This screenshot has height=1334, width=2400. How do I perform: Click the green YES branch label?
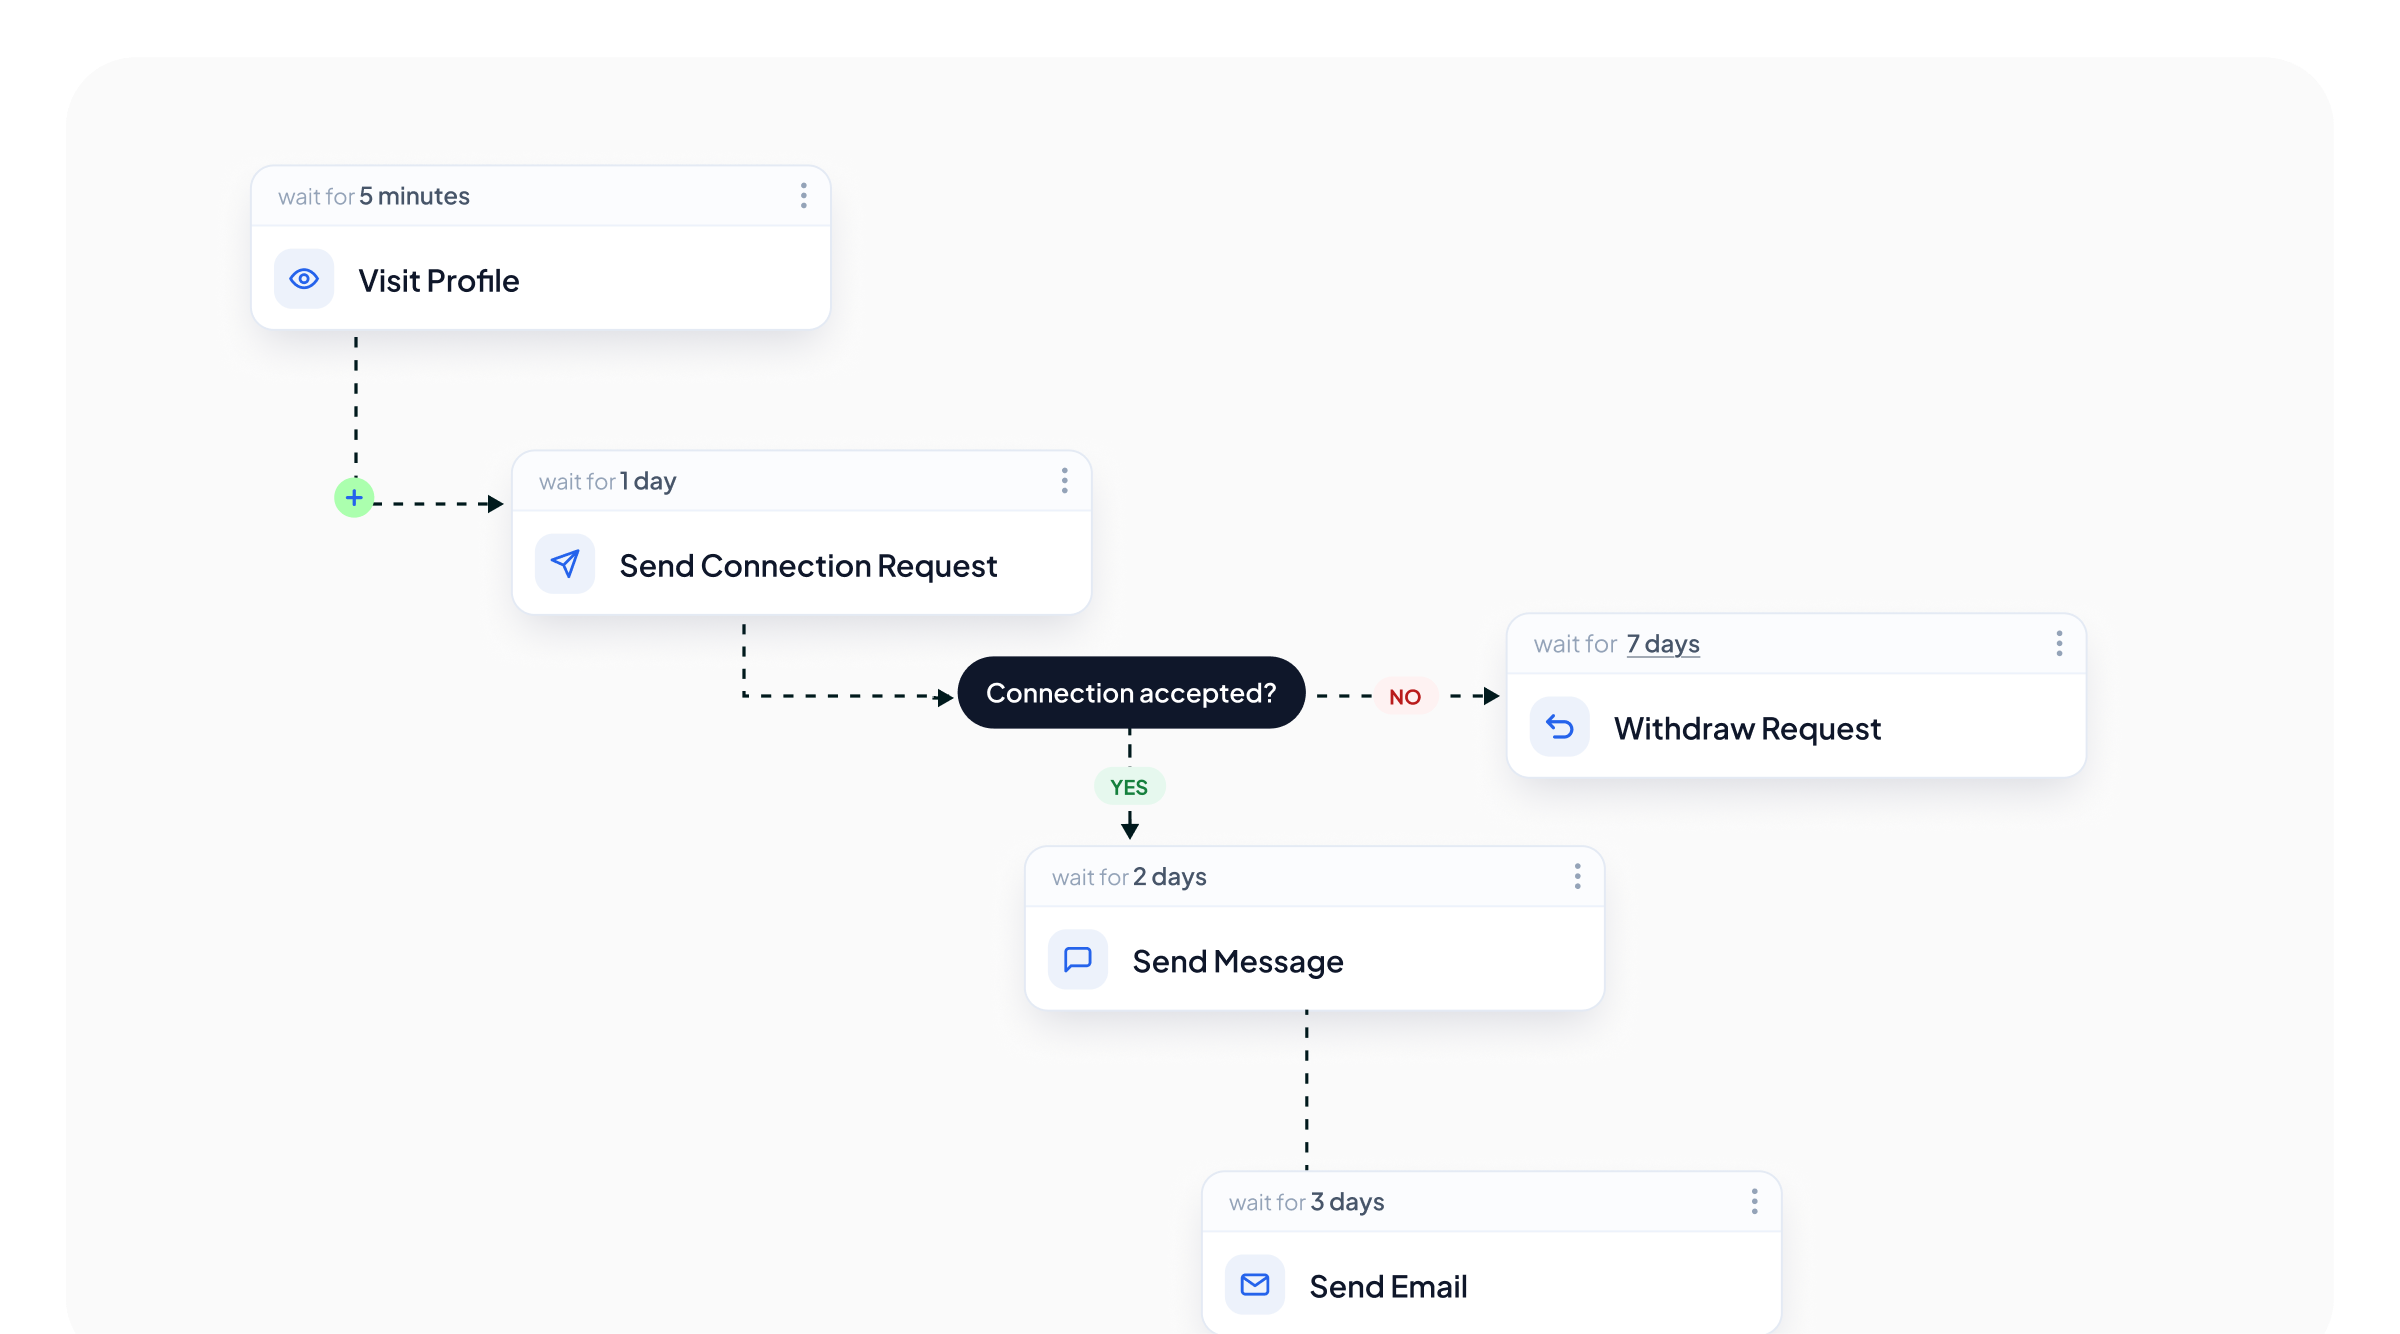click(1129, 787)
